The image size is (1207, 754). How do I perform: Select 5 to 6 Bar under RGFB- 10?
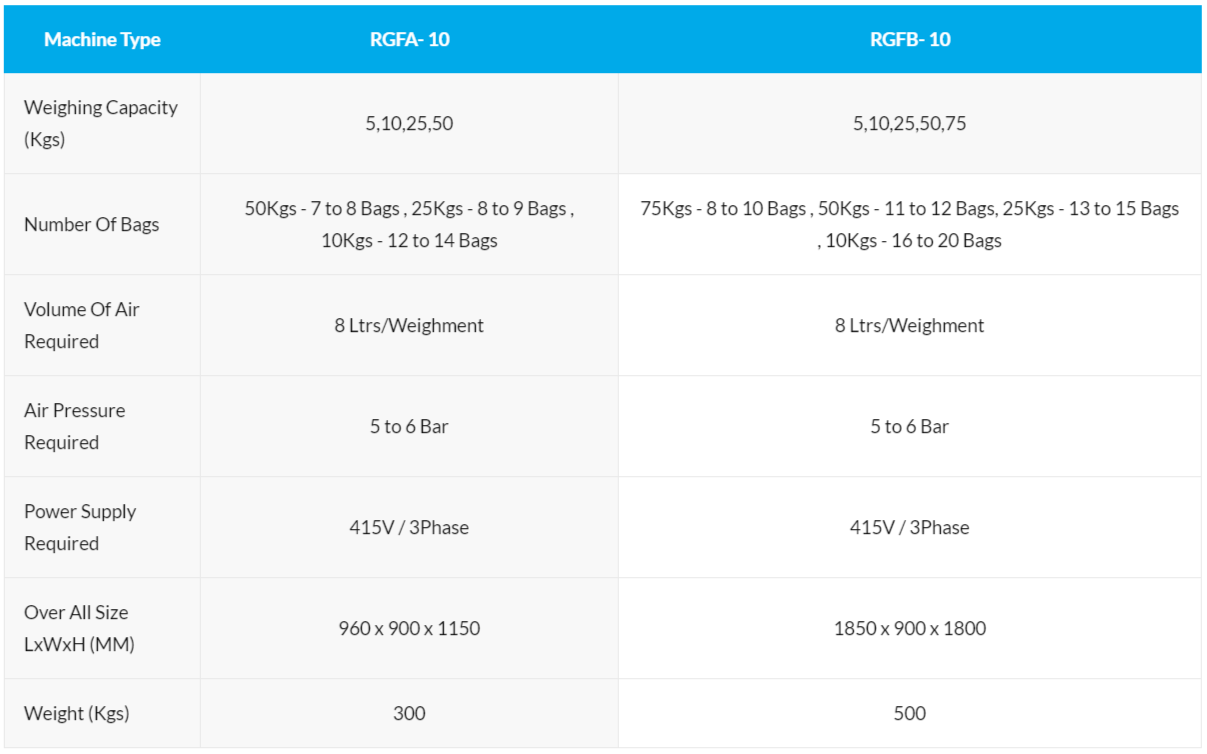pos(910,427)
